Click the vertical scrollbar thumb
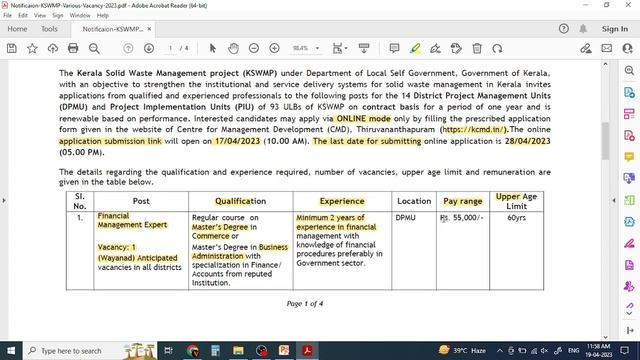The image size is (640, 360). [605, 141]
